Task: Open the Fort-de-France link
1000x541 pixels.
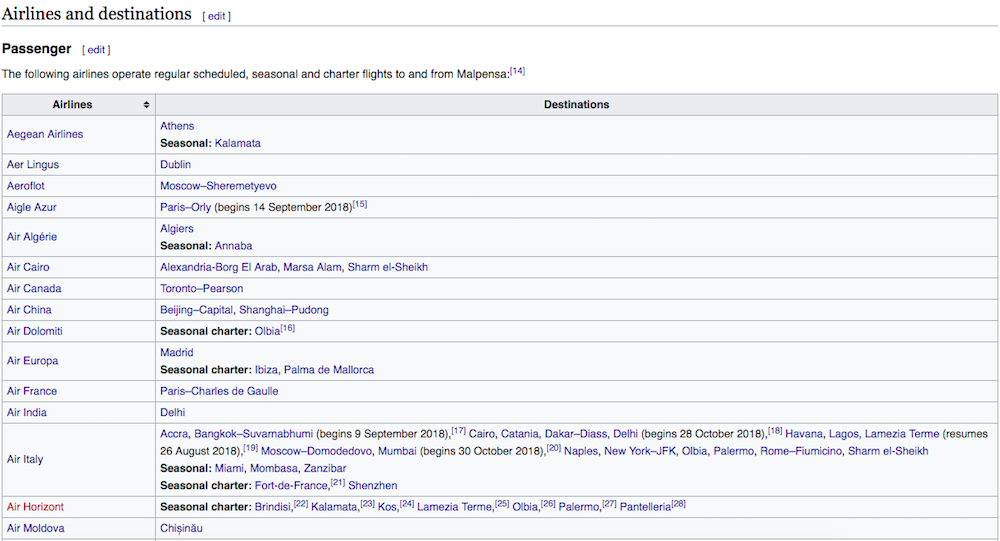Action: [x=291, y=485]
